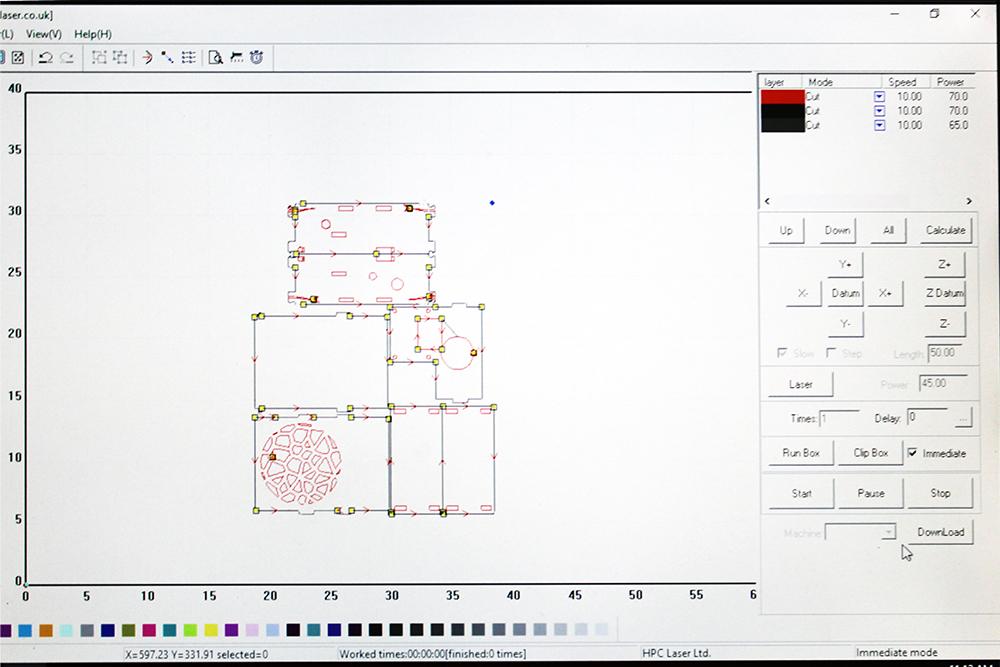Click the layer column header

(774, 82)
